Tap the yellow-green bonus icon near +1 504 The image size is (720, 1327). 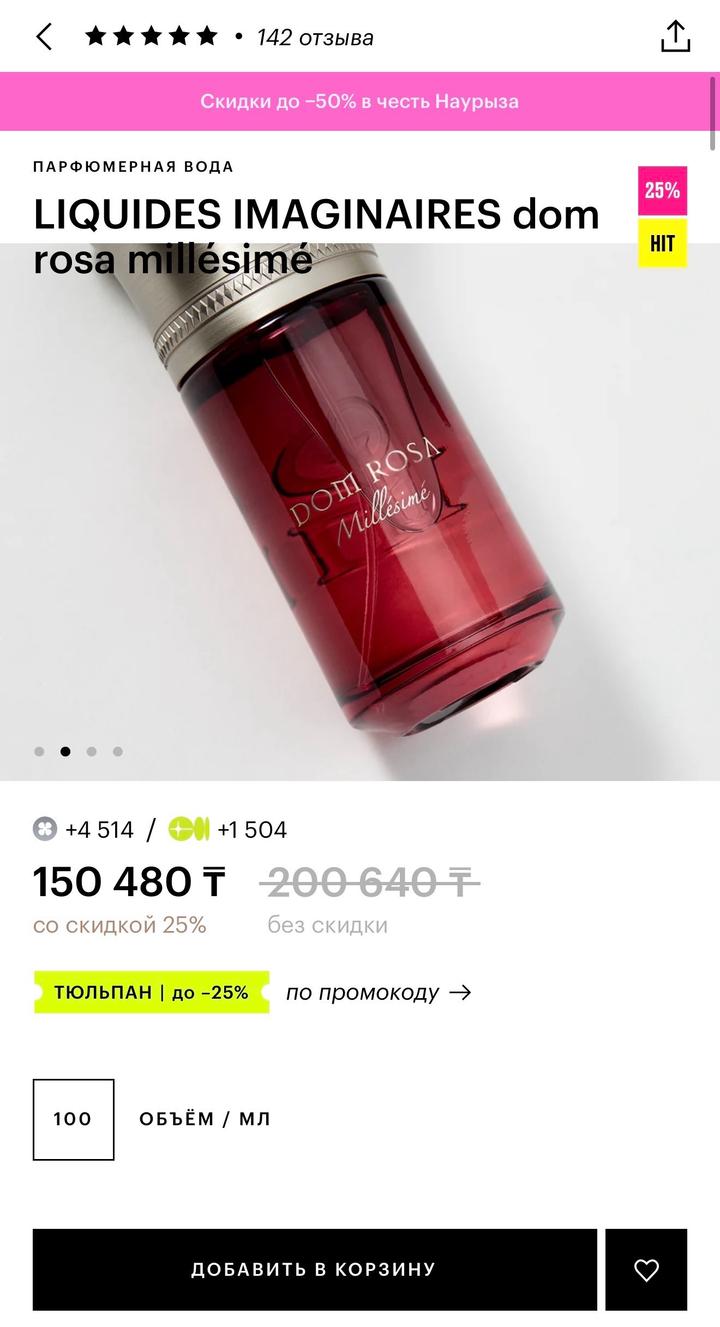click(189, 829)
